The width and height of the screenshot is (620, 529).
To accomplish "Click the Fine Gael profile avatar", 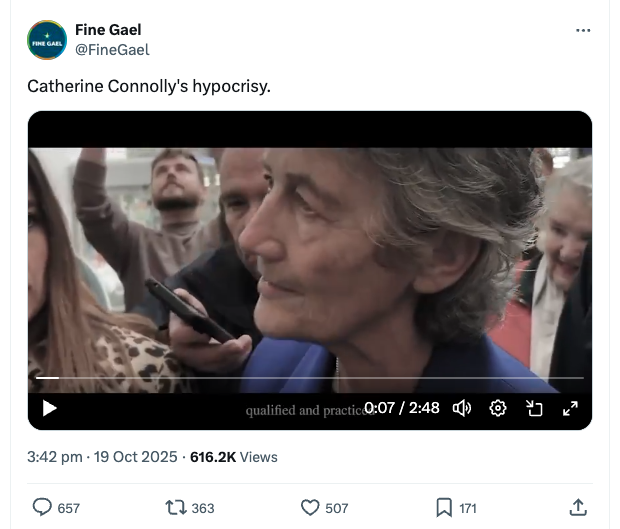I will pyautogui.click(x=47, y=40).
